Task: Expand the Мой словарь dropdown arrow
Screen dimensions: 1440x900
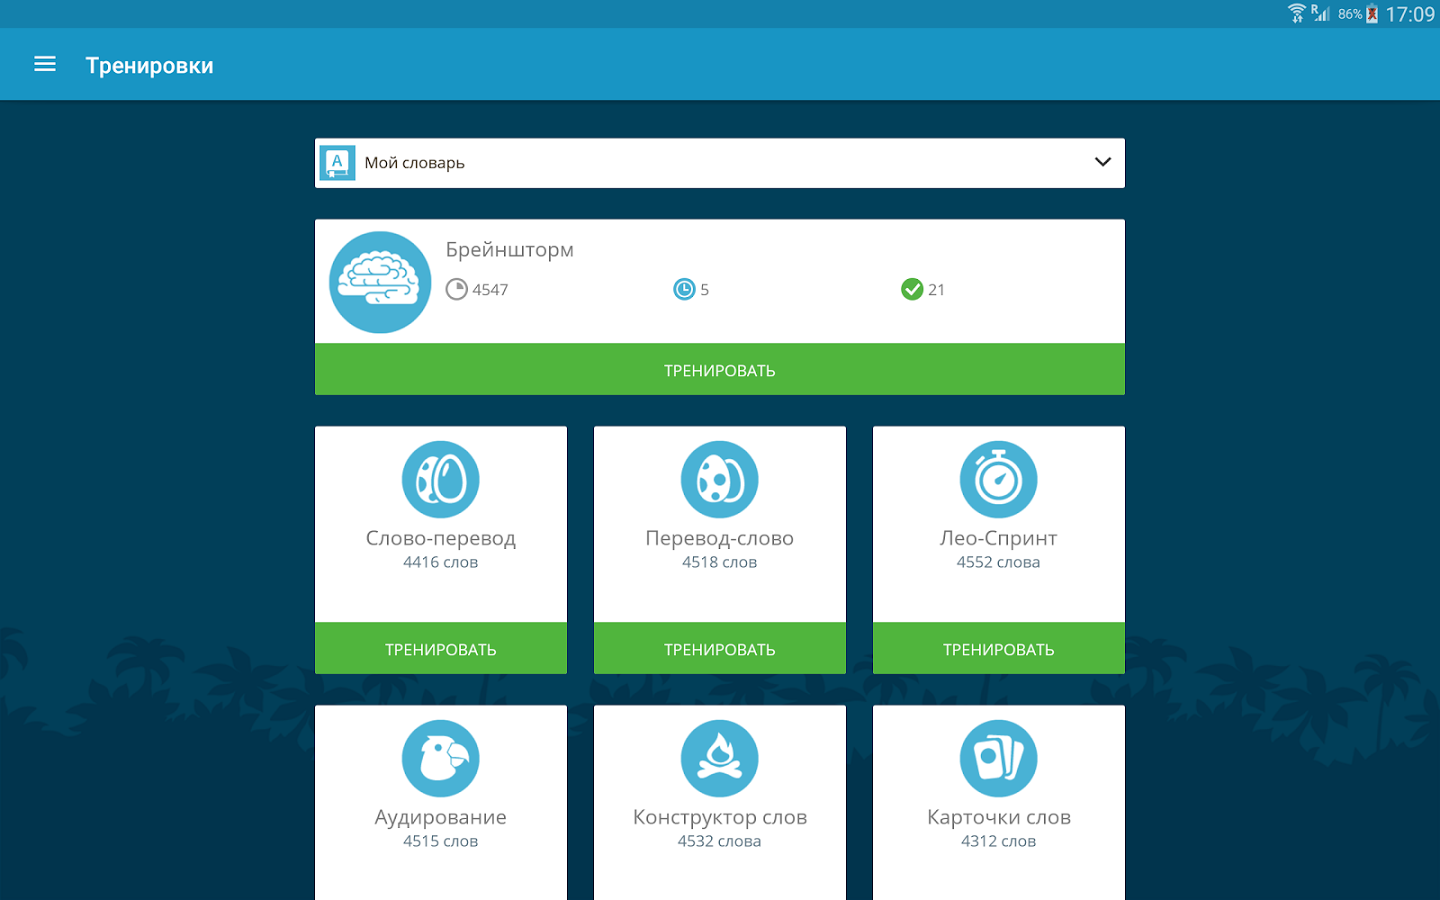Action: point(1103,162)
